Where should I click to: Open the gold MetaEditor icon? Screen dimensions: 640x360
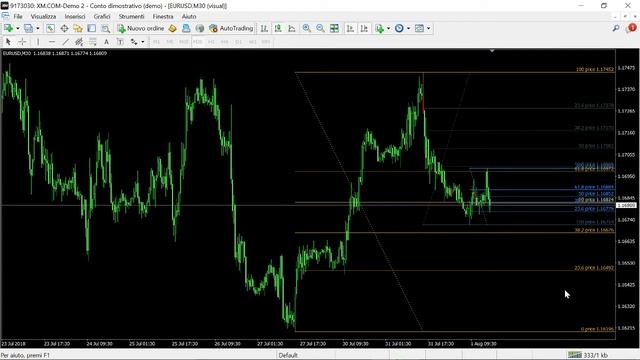[x=172, y=28]
